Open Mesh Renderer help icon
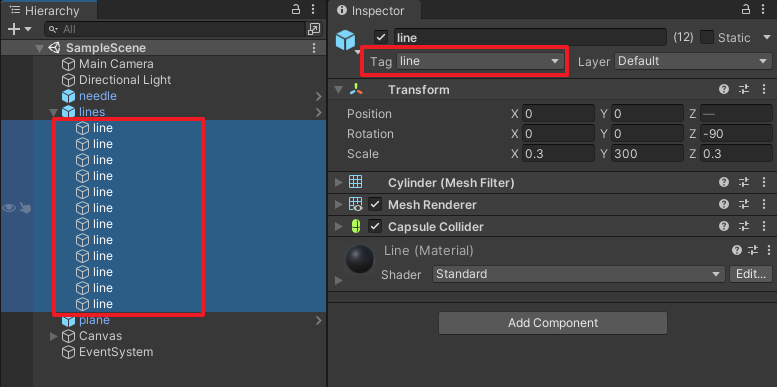The image size is (777, 387). coord(724,205)
